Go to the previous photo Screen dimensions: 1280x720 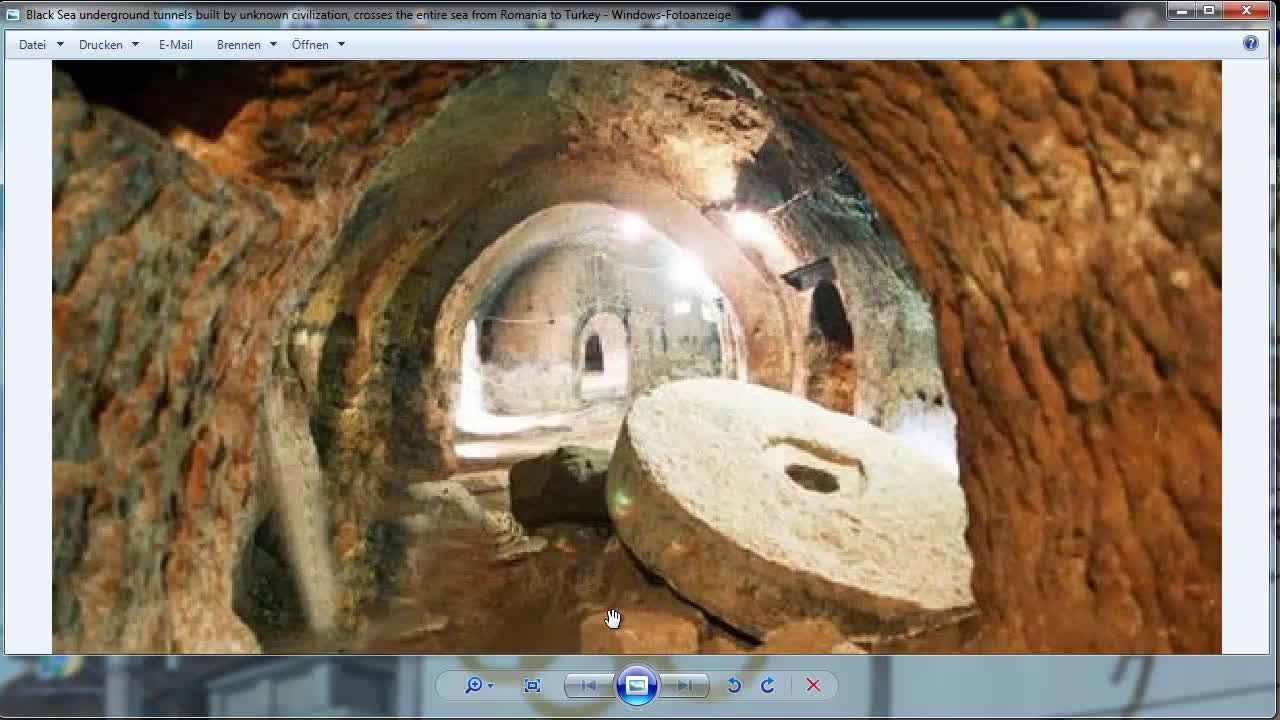tap(588, 685)
